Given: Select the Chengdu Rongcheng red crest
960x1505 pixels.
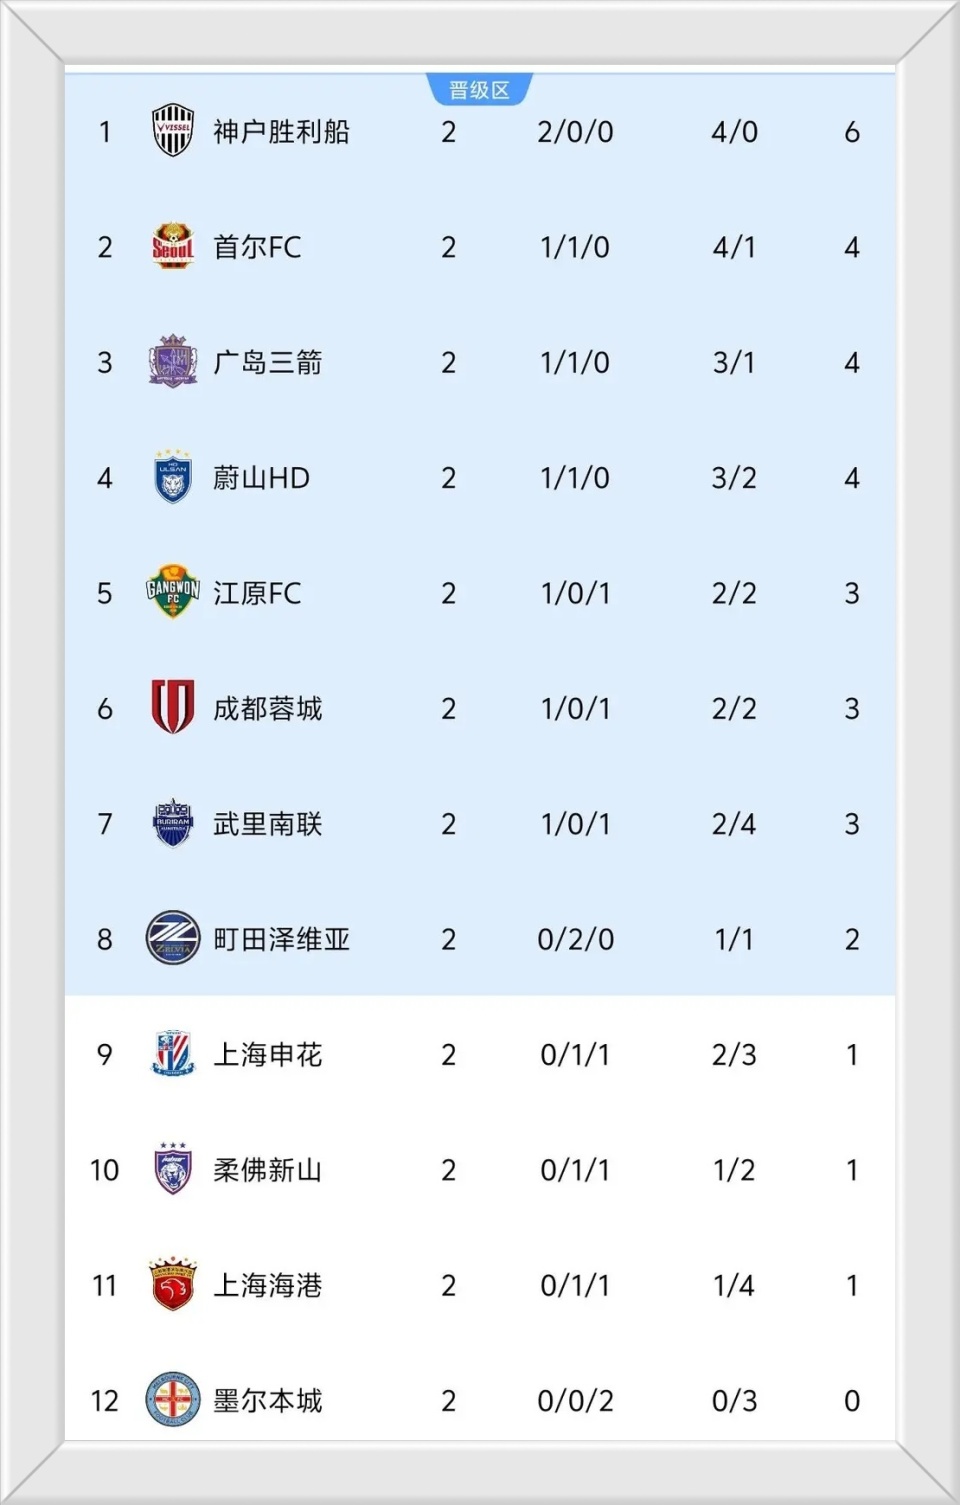Looking at the screenshot, I should (x=172, y=708).
